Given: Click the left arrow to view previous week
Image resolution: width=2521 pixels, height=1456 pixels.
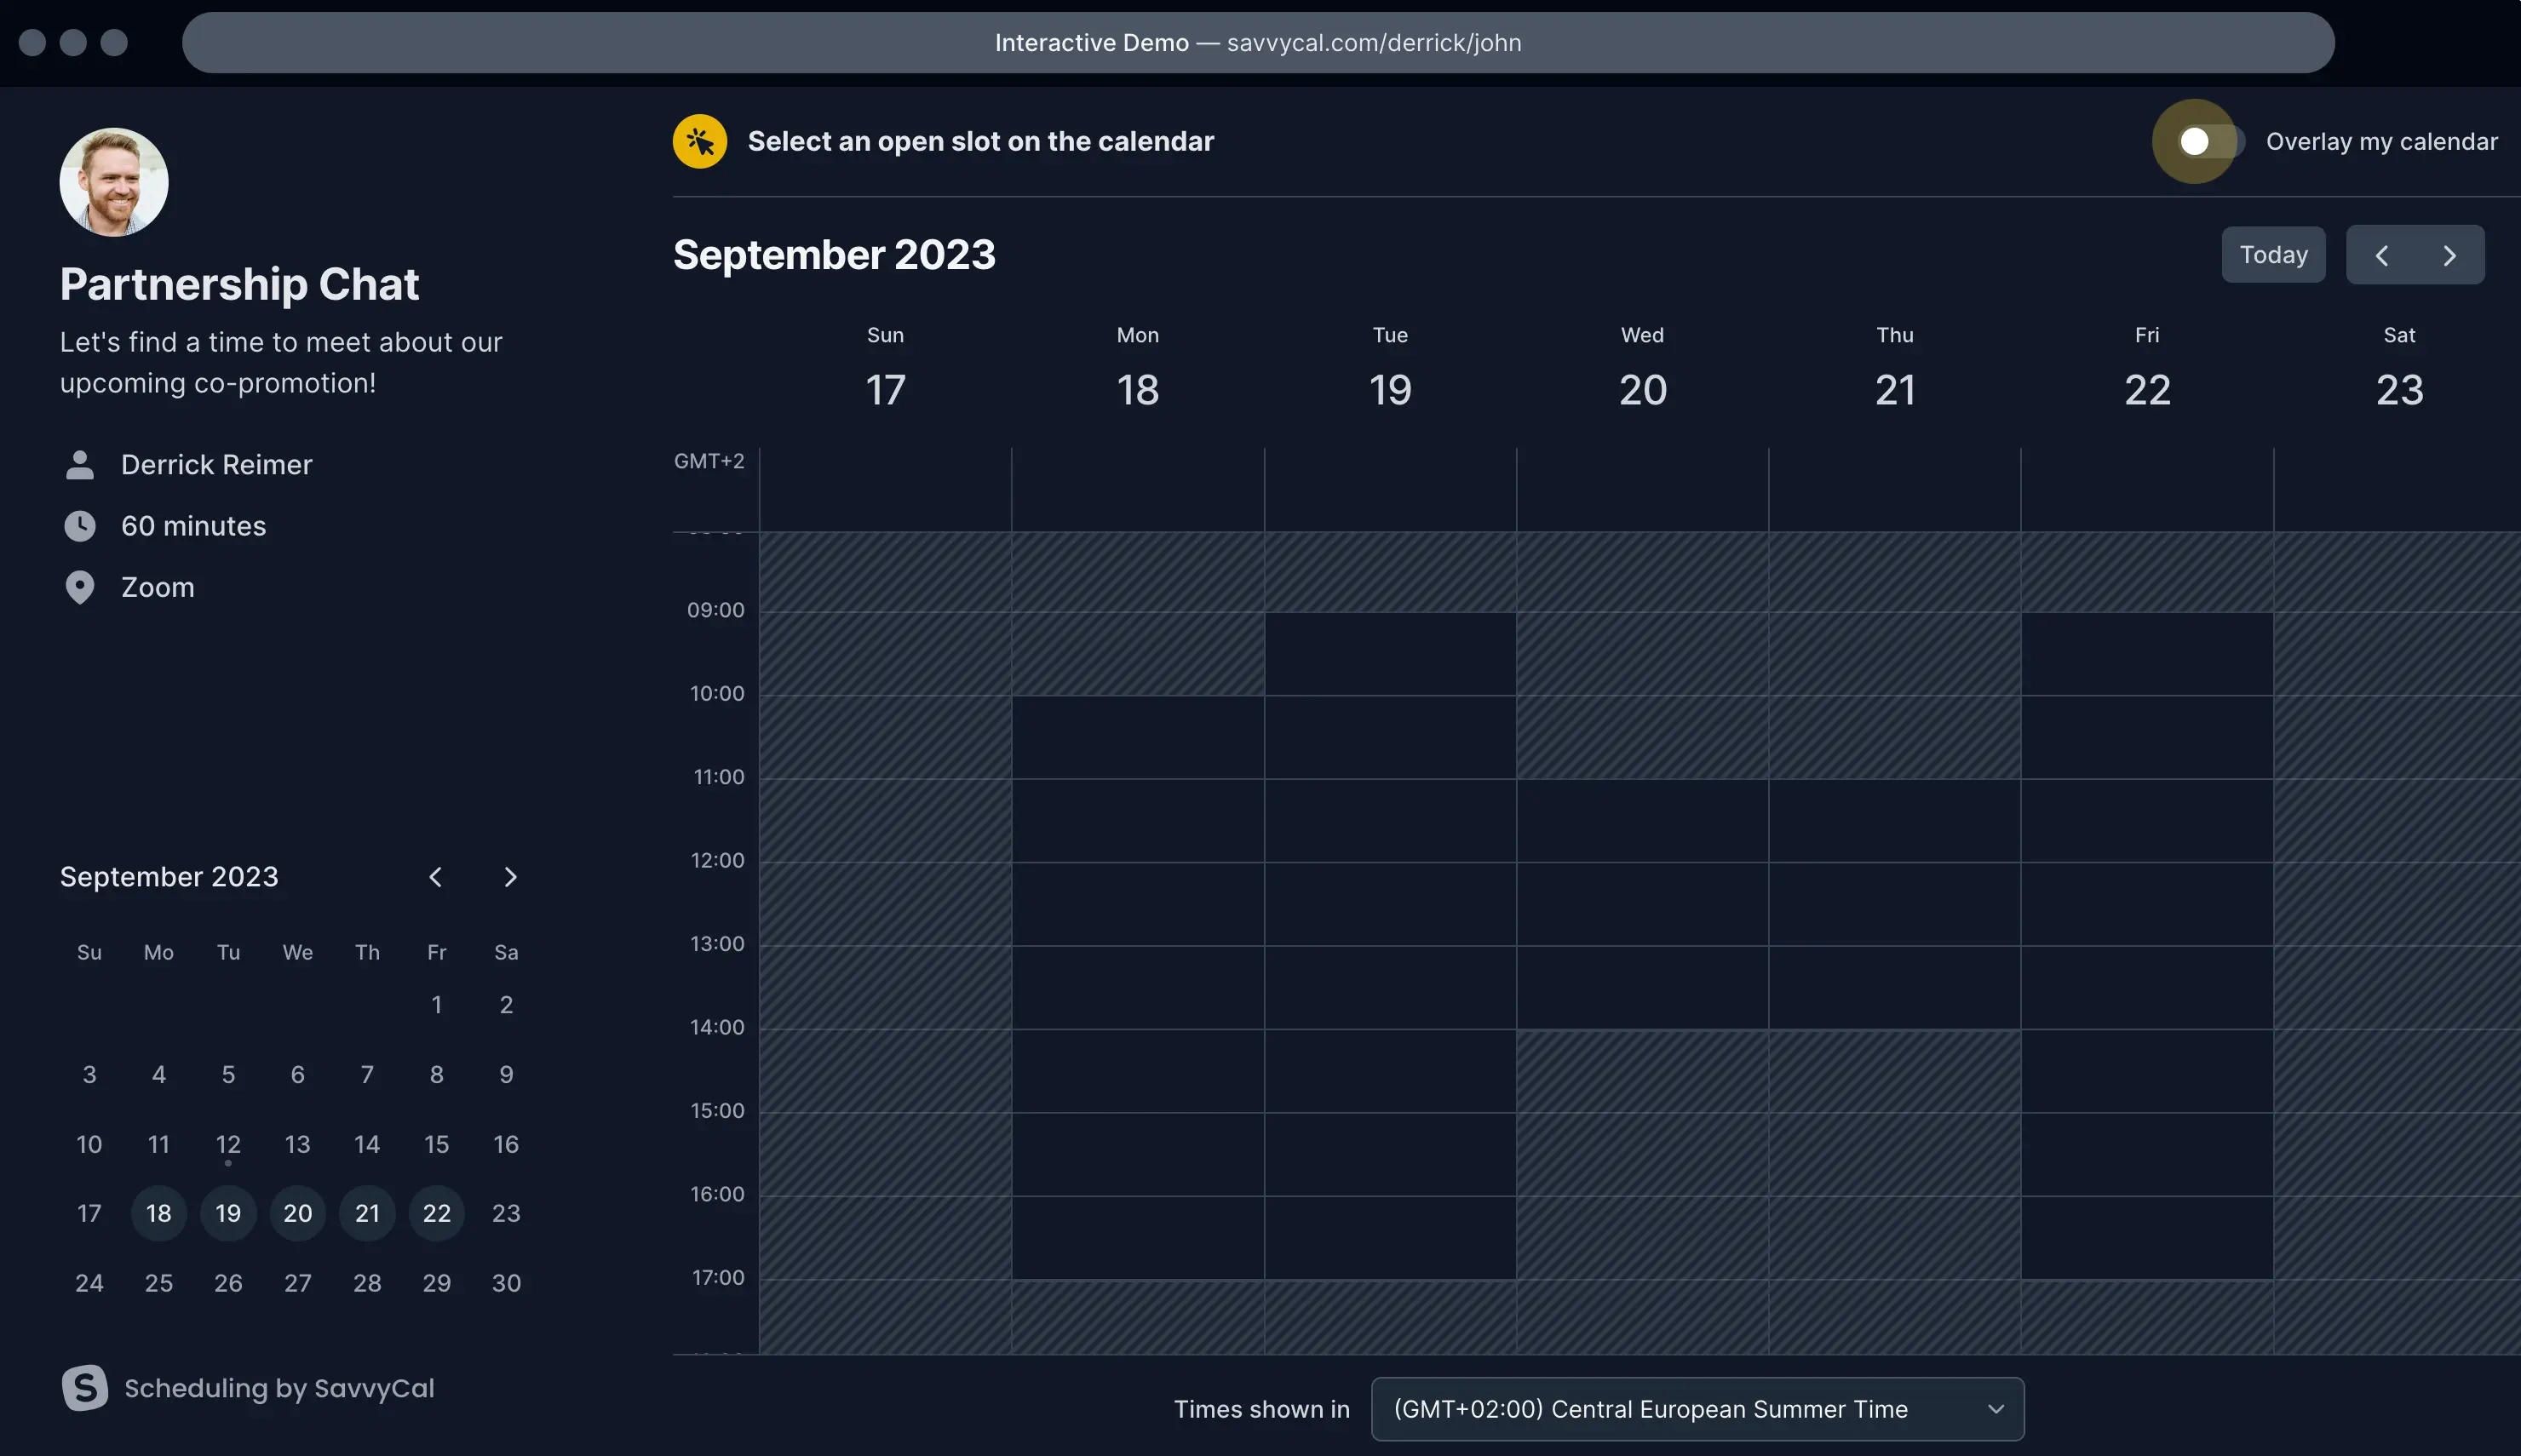Looking at the screenshot, I should point(2383,255).
